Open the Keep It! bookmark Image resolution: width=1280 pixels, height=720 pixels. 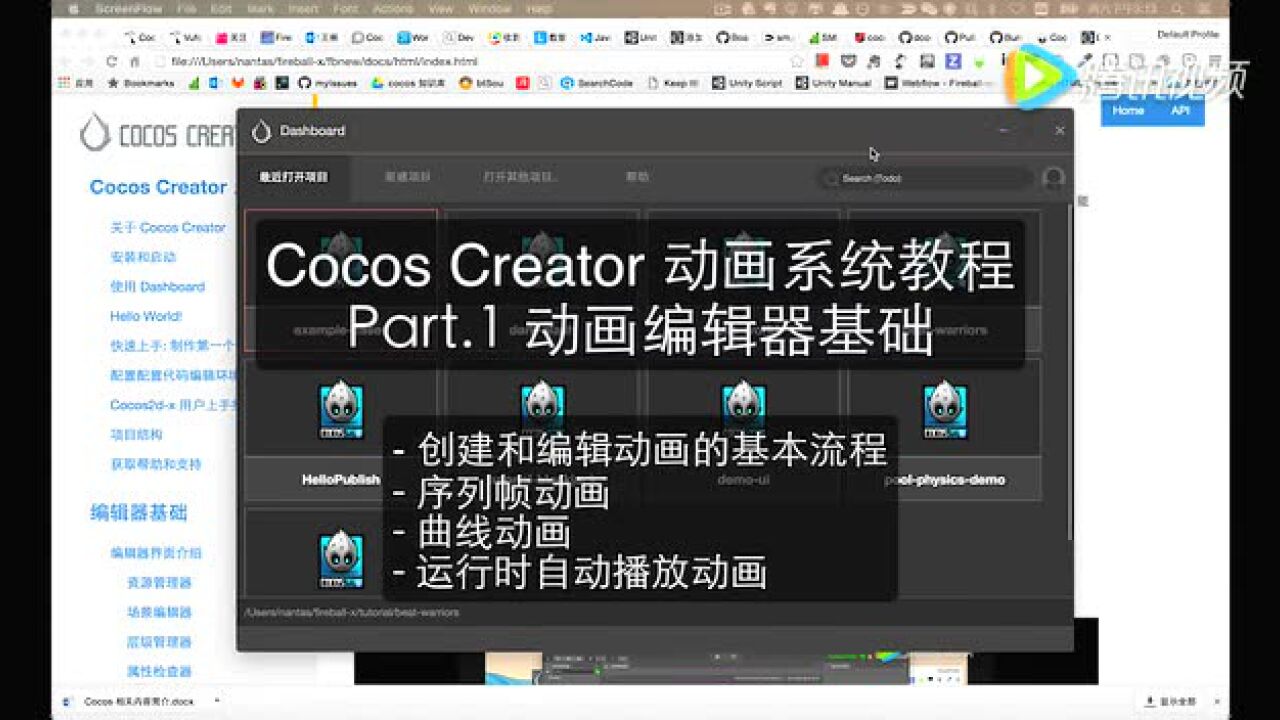point(673,83)
